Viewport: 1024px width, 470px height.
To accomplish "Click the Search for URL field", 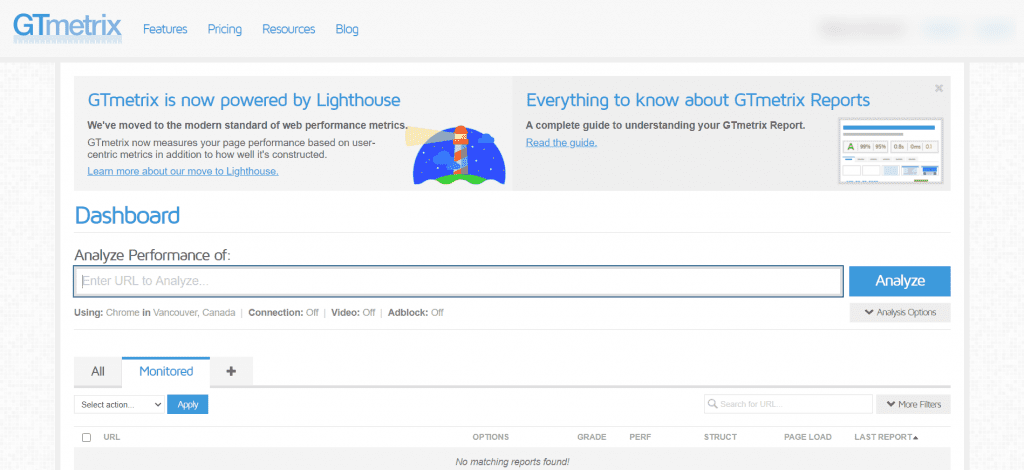I will click(788, 404).
